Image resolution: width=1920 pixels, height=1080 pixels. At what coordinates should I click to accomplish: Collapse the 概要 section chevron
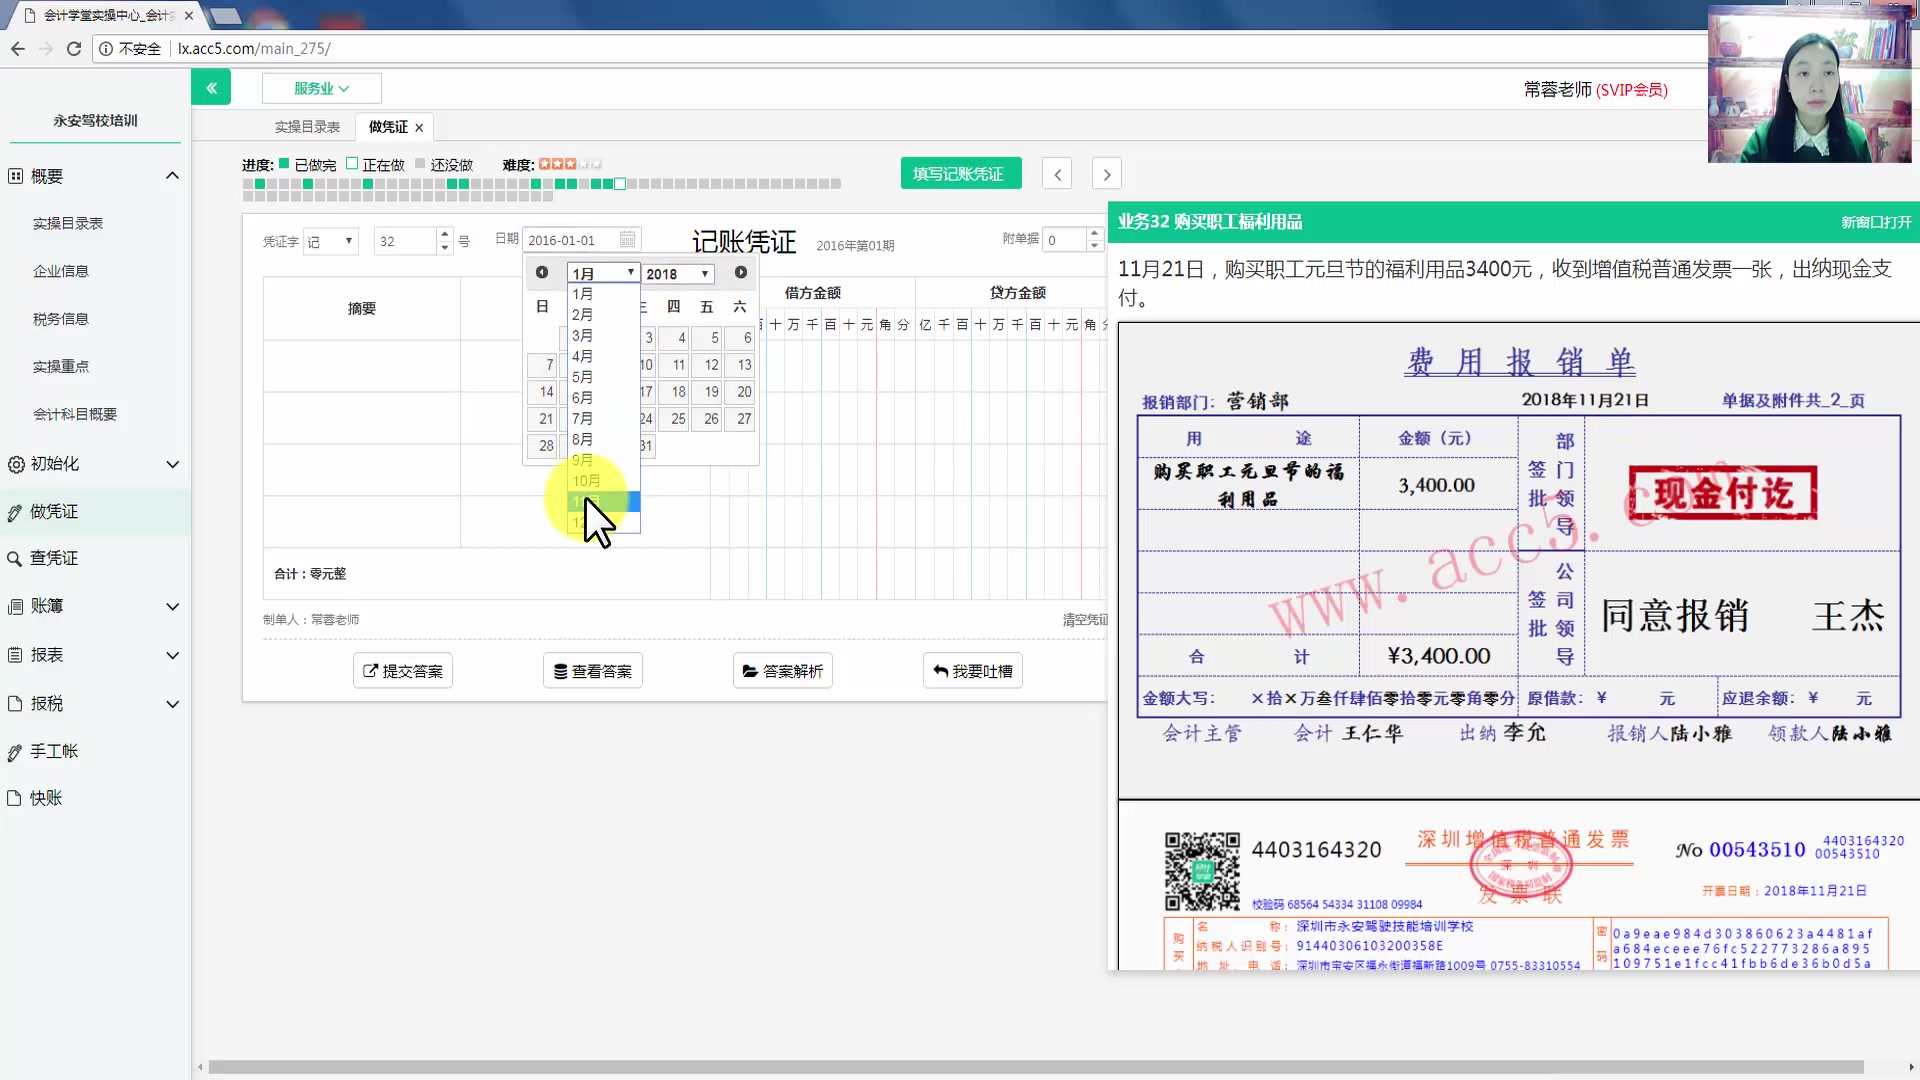172,175
